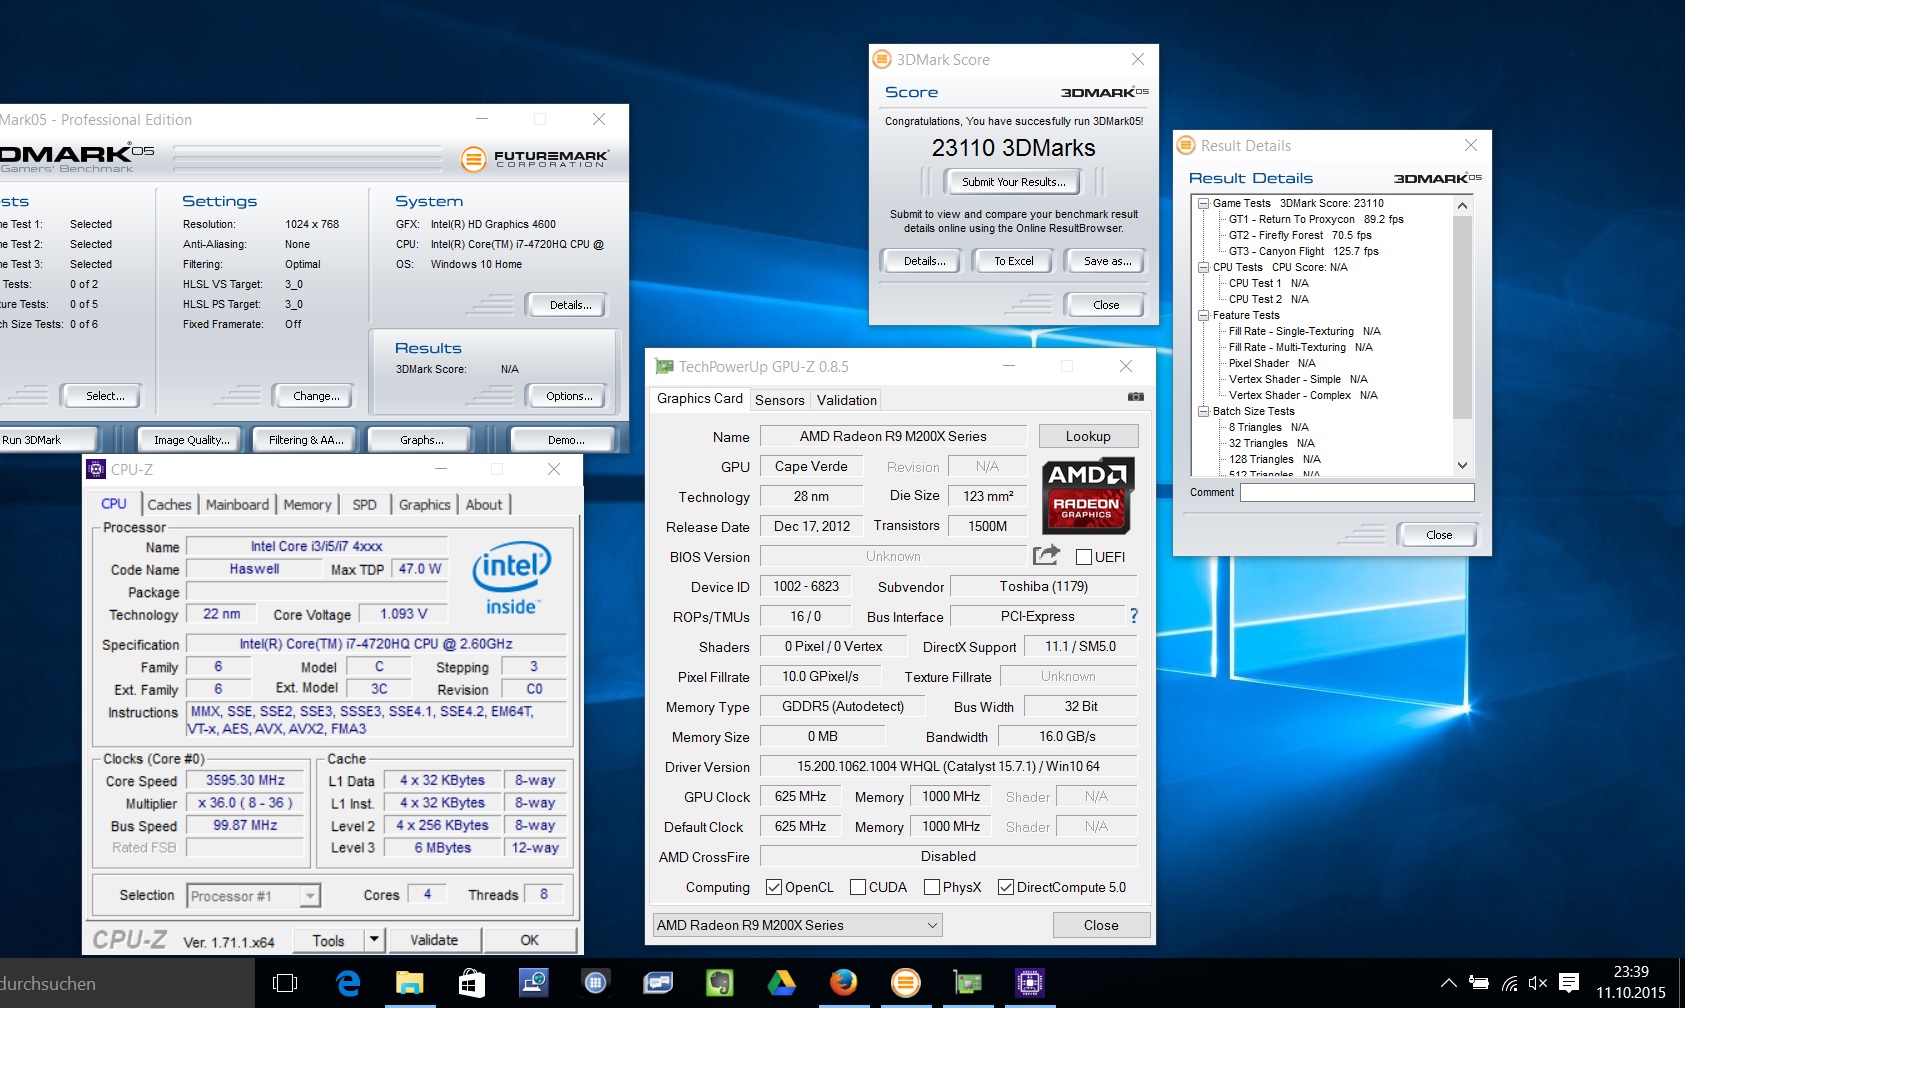
Task: Open the Sensors tab in GPU-Z
Action: click(x=779, y=400)
